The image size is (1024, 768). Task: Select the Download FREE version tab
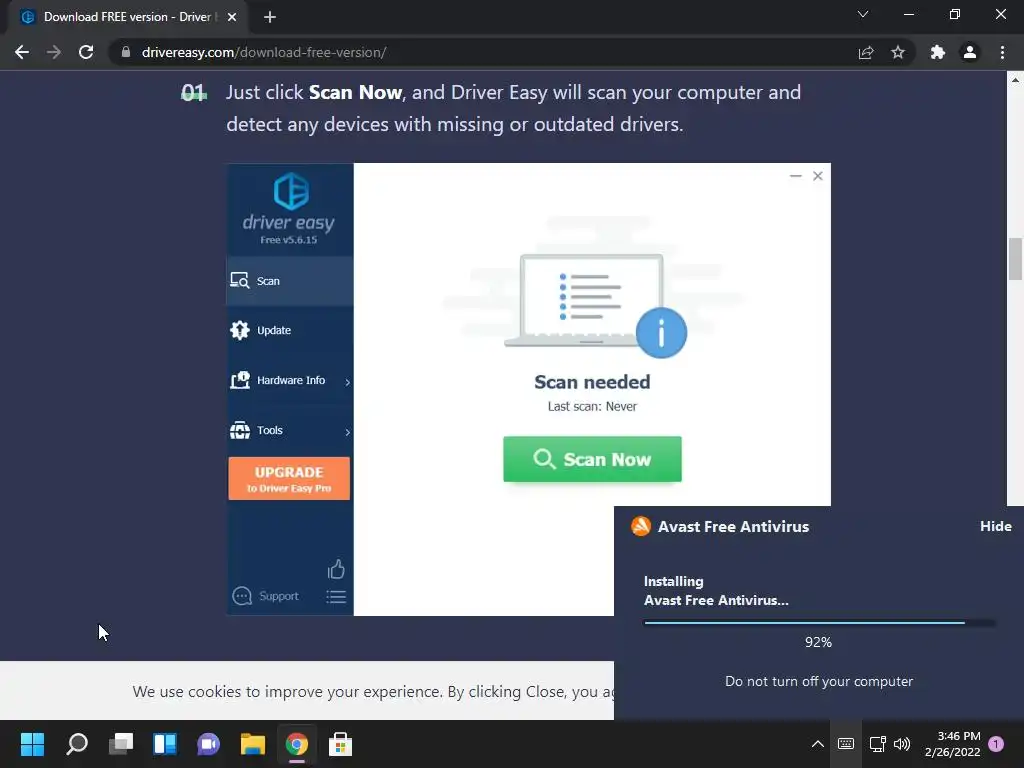128,17
